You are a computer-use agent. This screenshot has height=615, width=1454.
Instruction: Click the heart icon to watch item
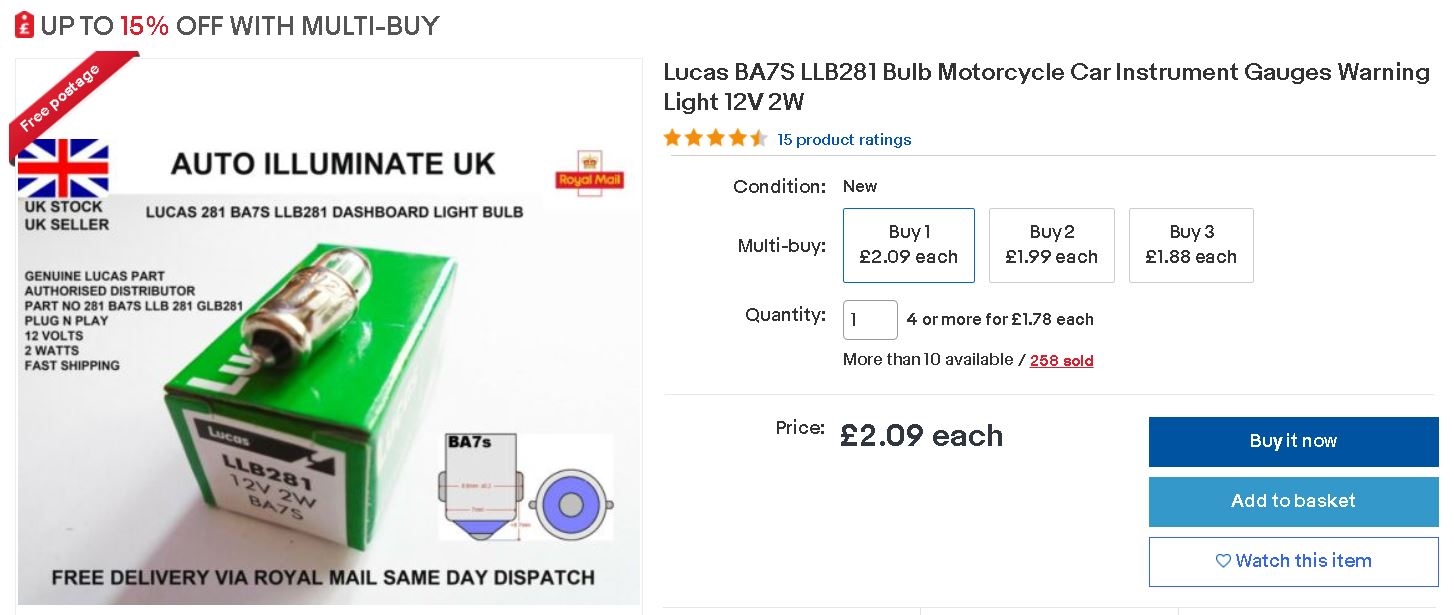(1223, 561)
